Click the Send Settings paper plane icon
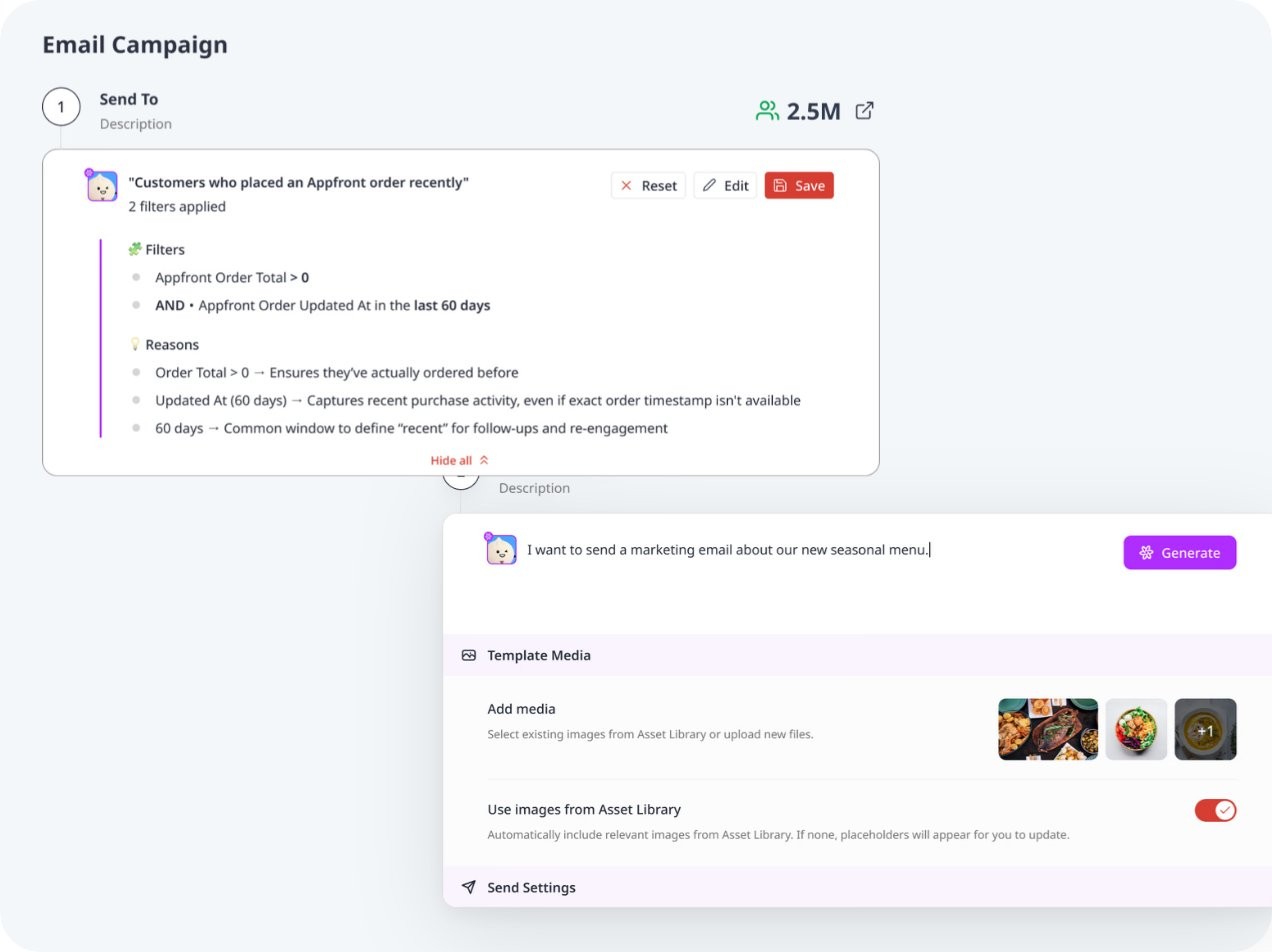 point(469,887)
